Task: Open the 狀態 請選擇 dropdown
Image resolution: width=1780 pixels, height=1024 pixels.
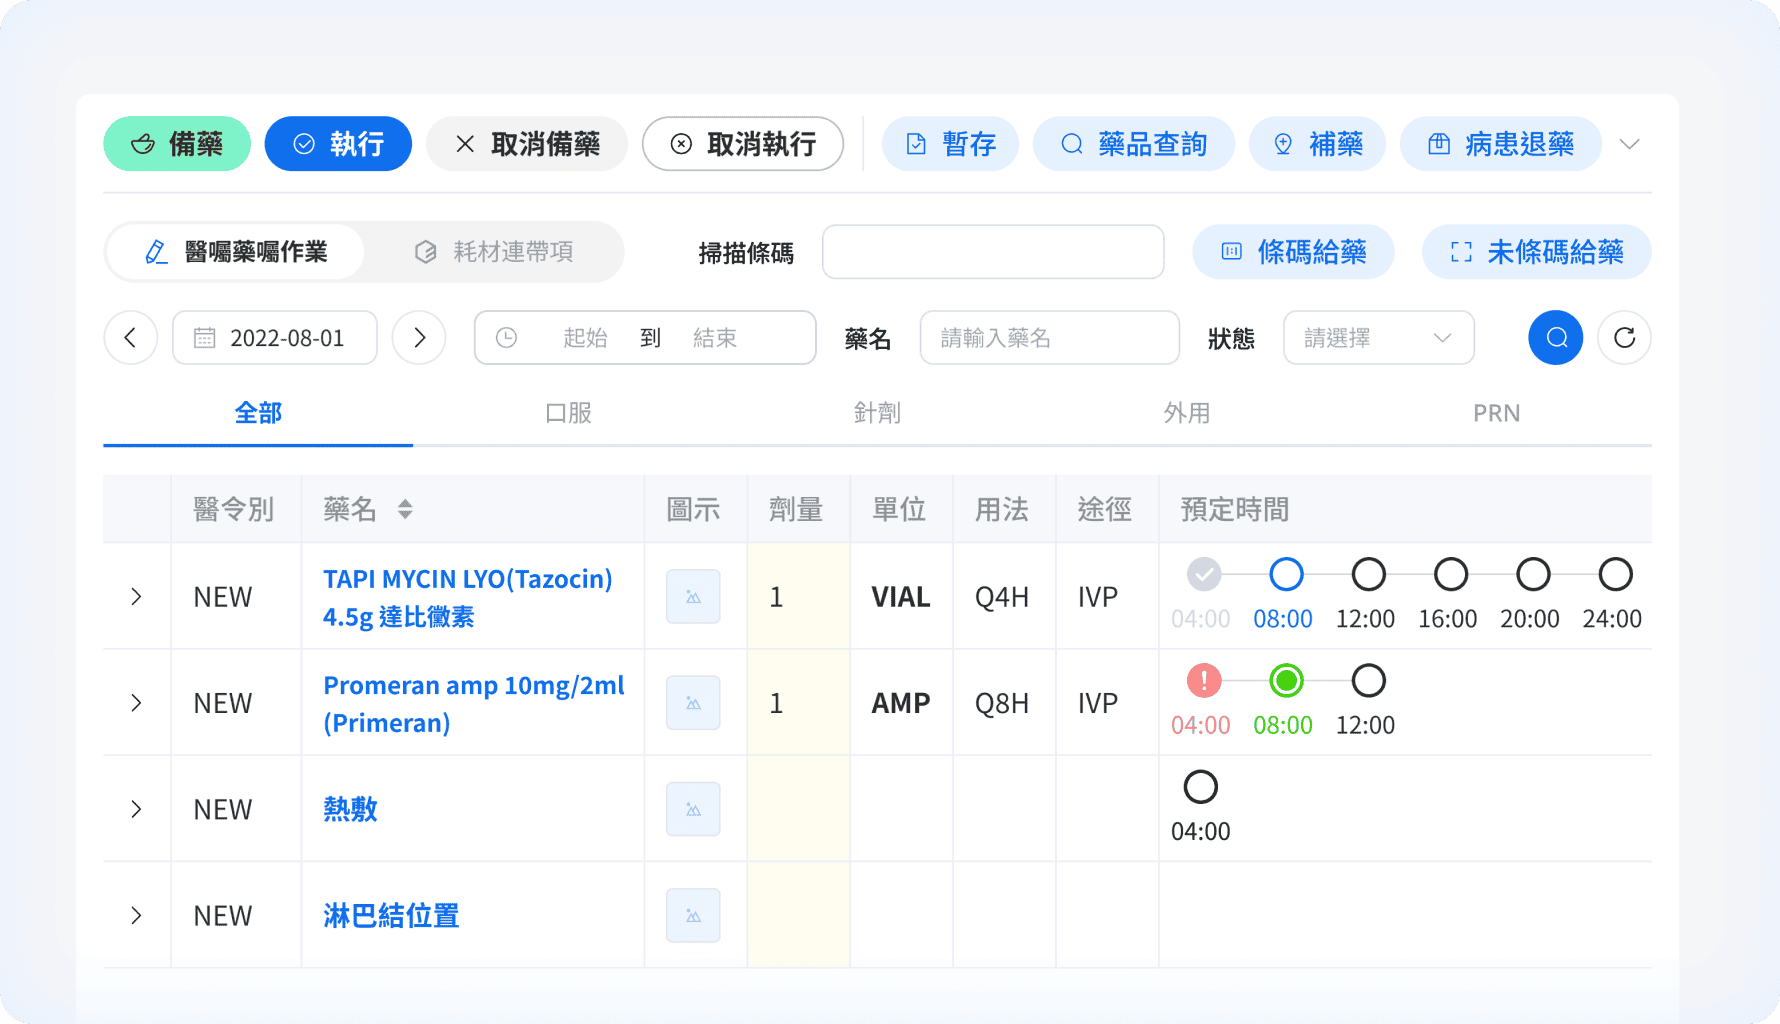Action: tap(1379, 338)
